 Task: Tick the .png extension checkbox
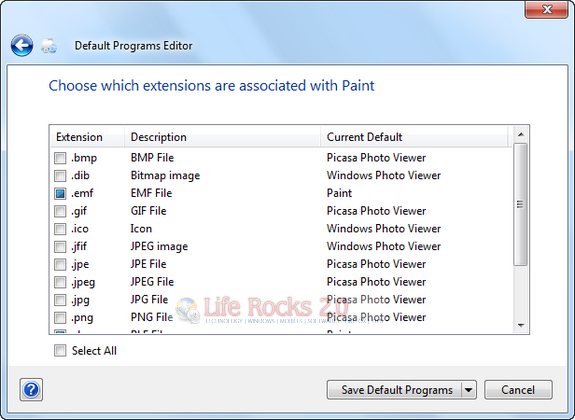click(x=60, y=318)
